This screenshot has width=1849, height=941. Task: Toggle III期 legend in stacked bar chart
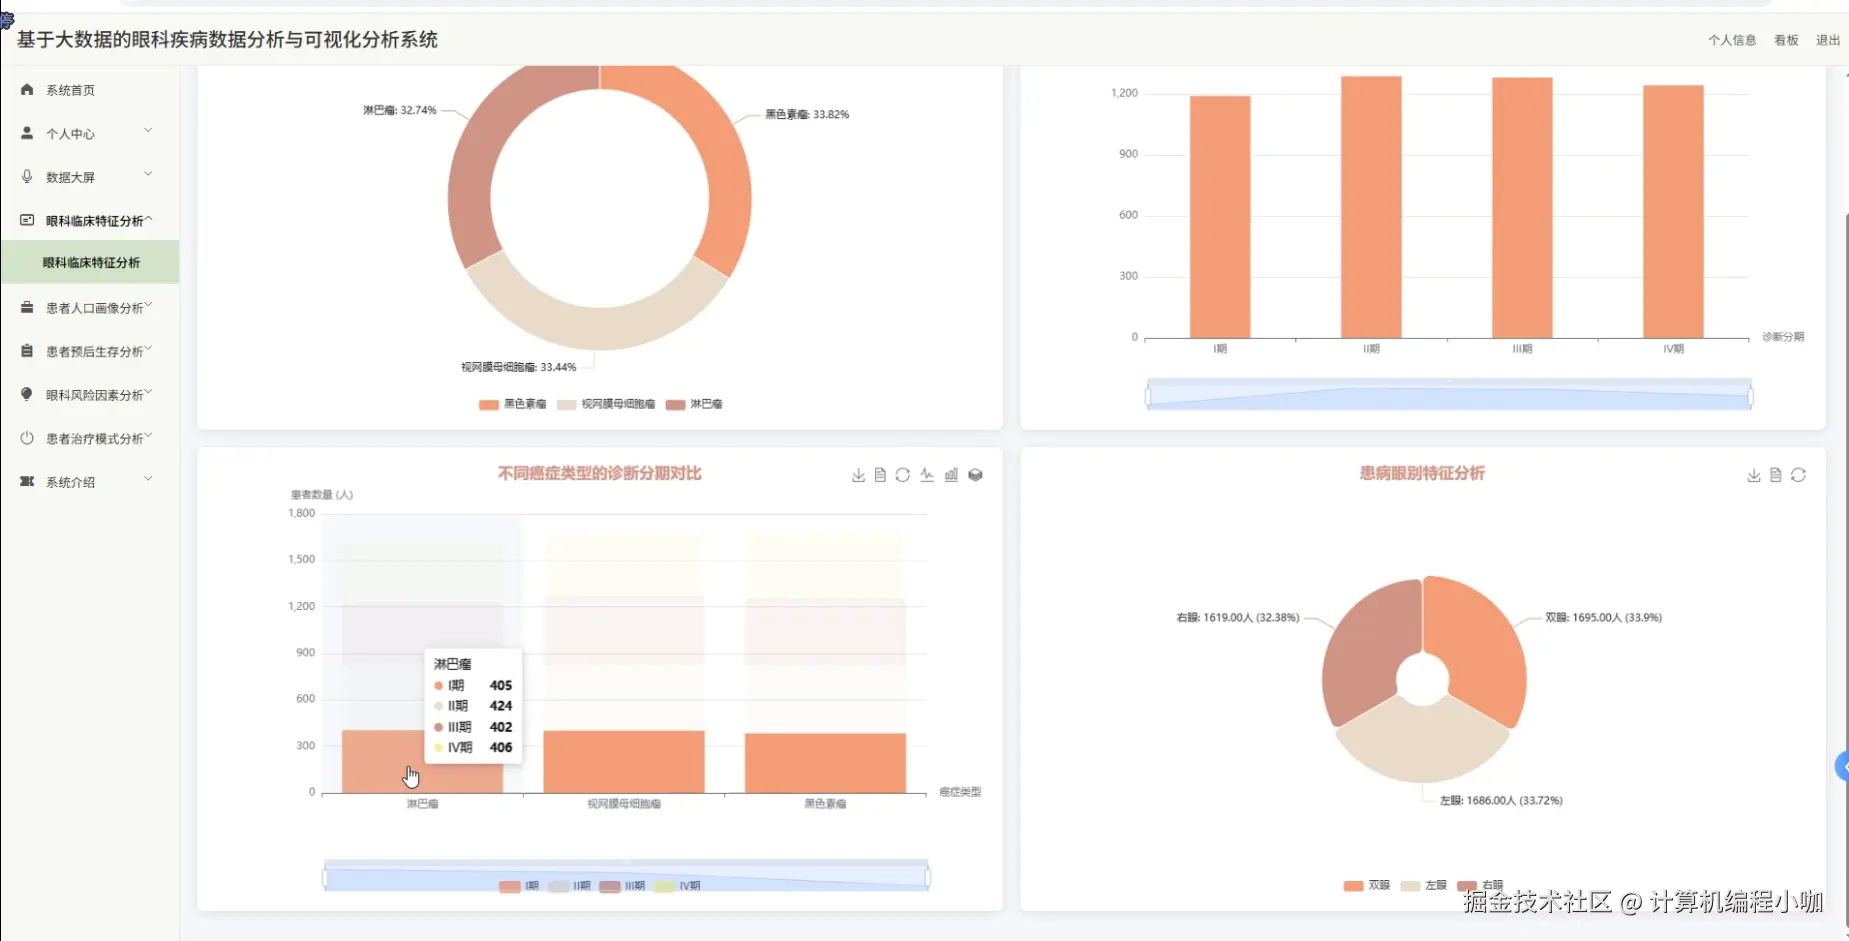pyautogui.click(x=621, y=886)
